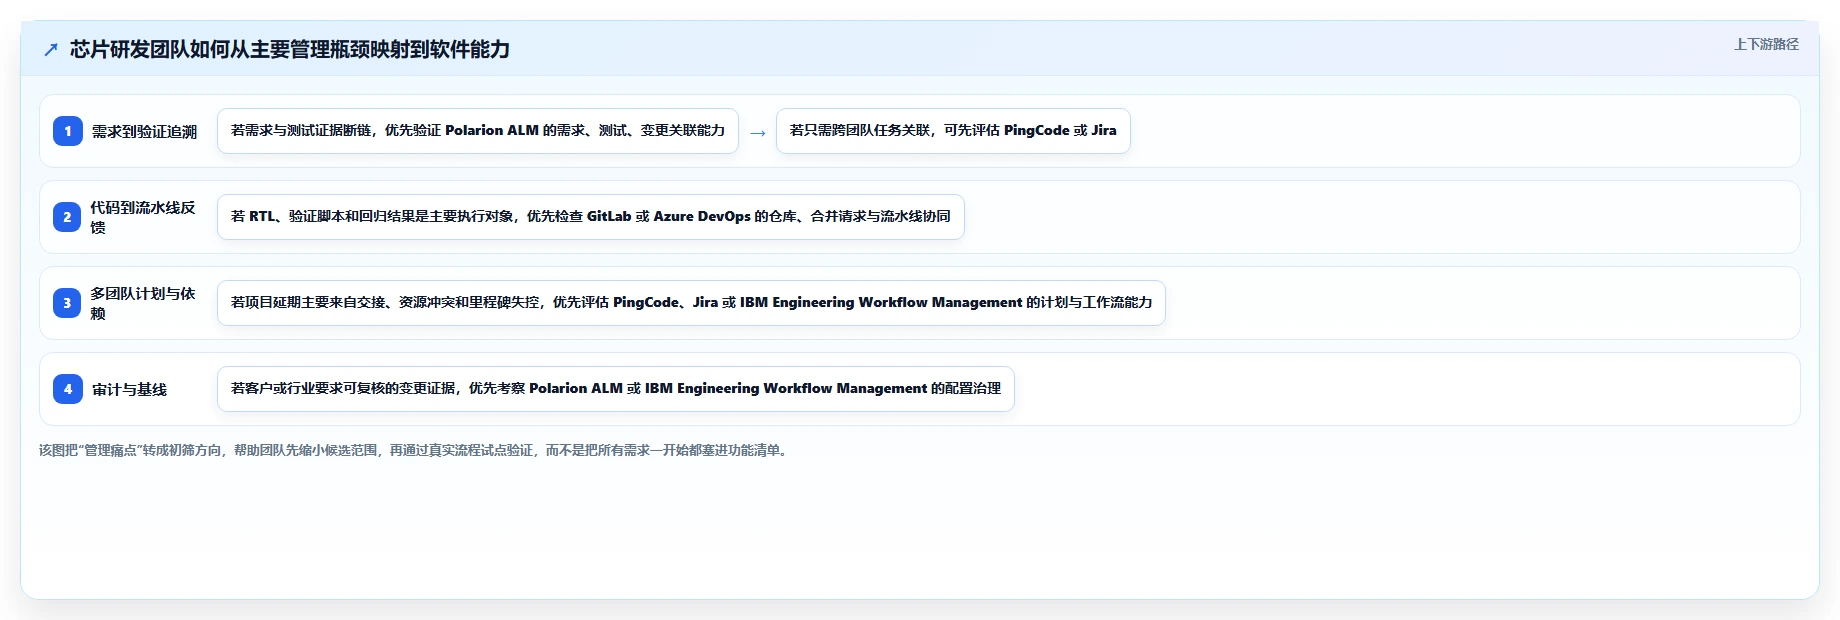1840x620 pixels.
Task: Click the 若项目延期主要来自交接 计划与工作流能力 box
Action: [691, 303]
